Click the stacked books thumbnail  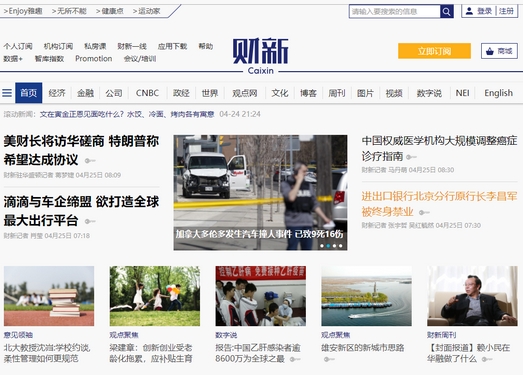click(49, 296)
